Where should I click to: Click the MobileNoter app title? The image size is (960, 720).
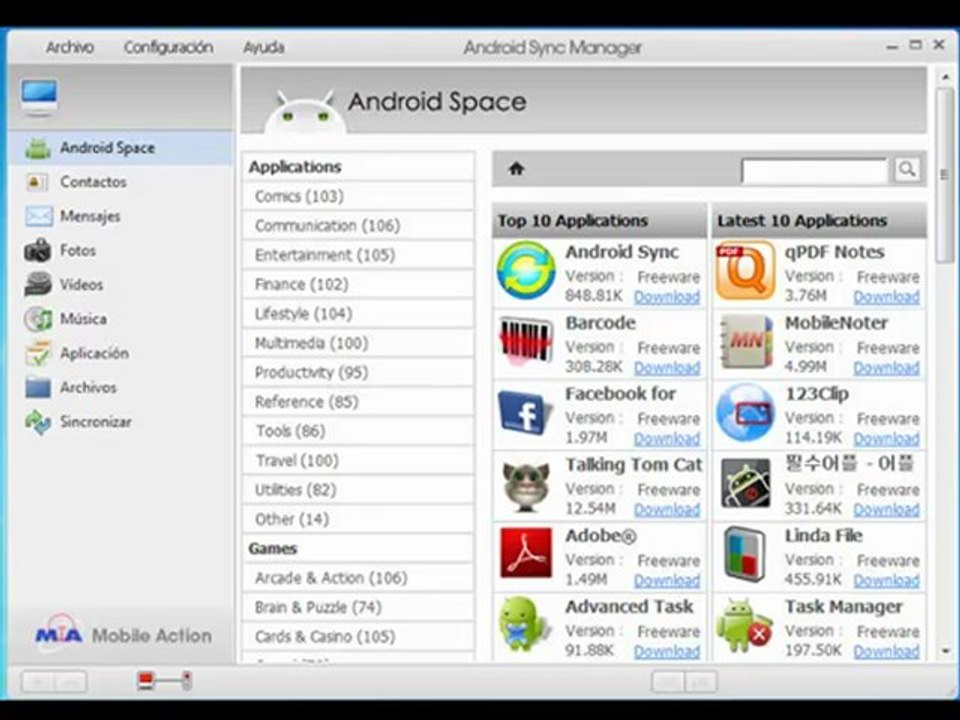click(836, 323)
